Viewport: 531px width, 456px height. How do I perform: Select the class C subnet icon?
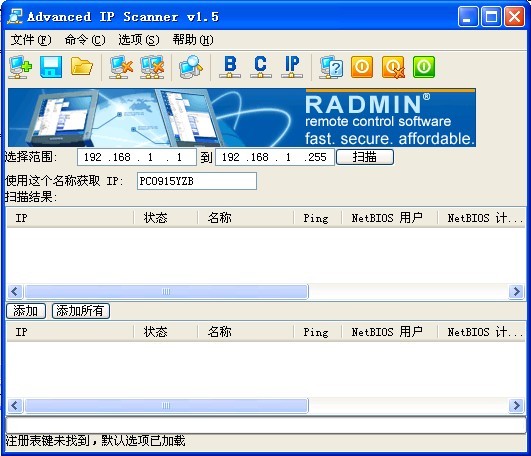coord(260,67)
